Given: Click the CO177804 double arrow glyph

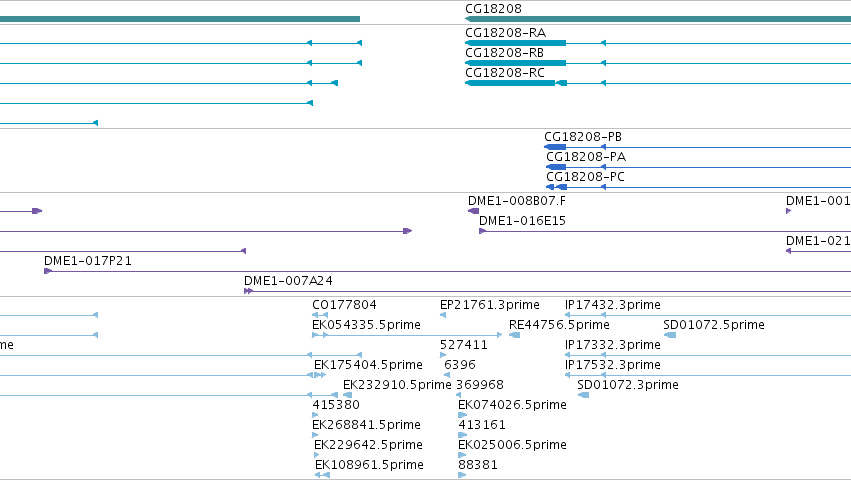Looking at the screenshot, I should 320,315.
